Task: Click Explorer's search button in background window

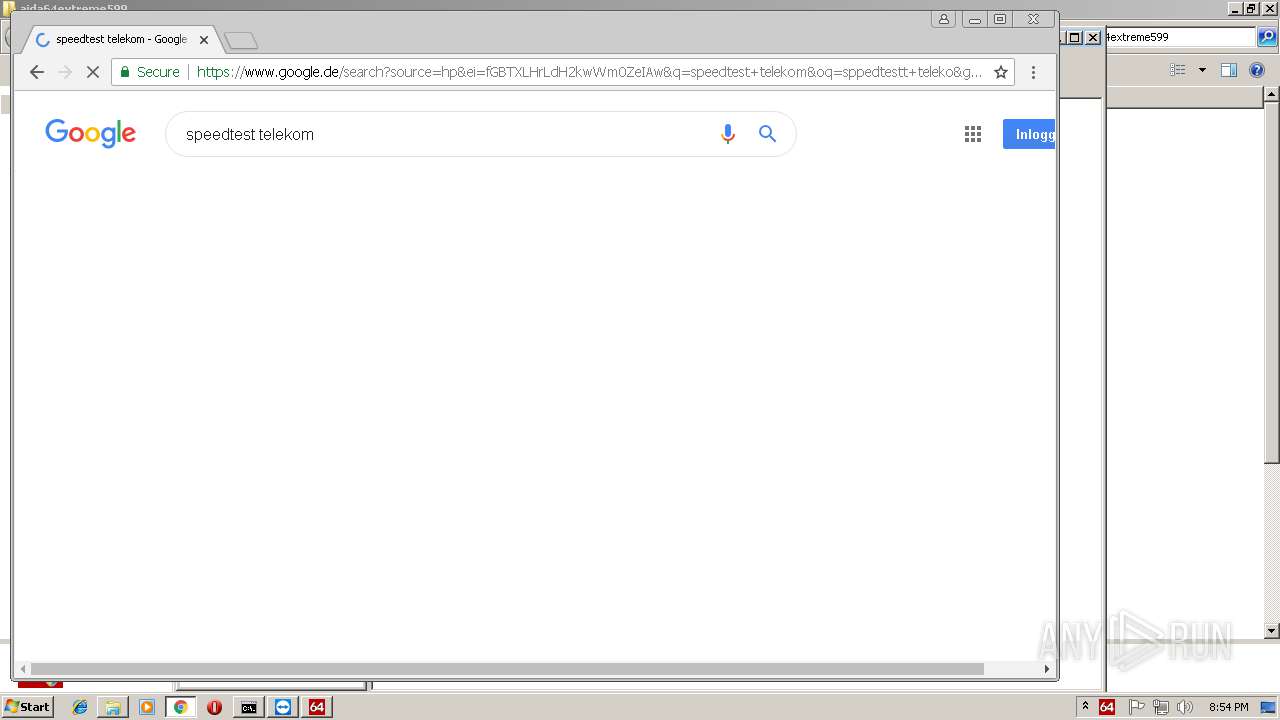Action: (x=1266, y=37)
